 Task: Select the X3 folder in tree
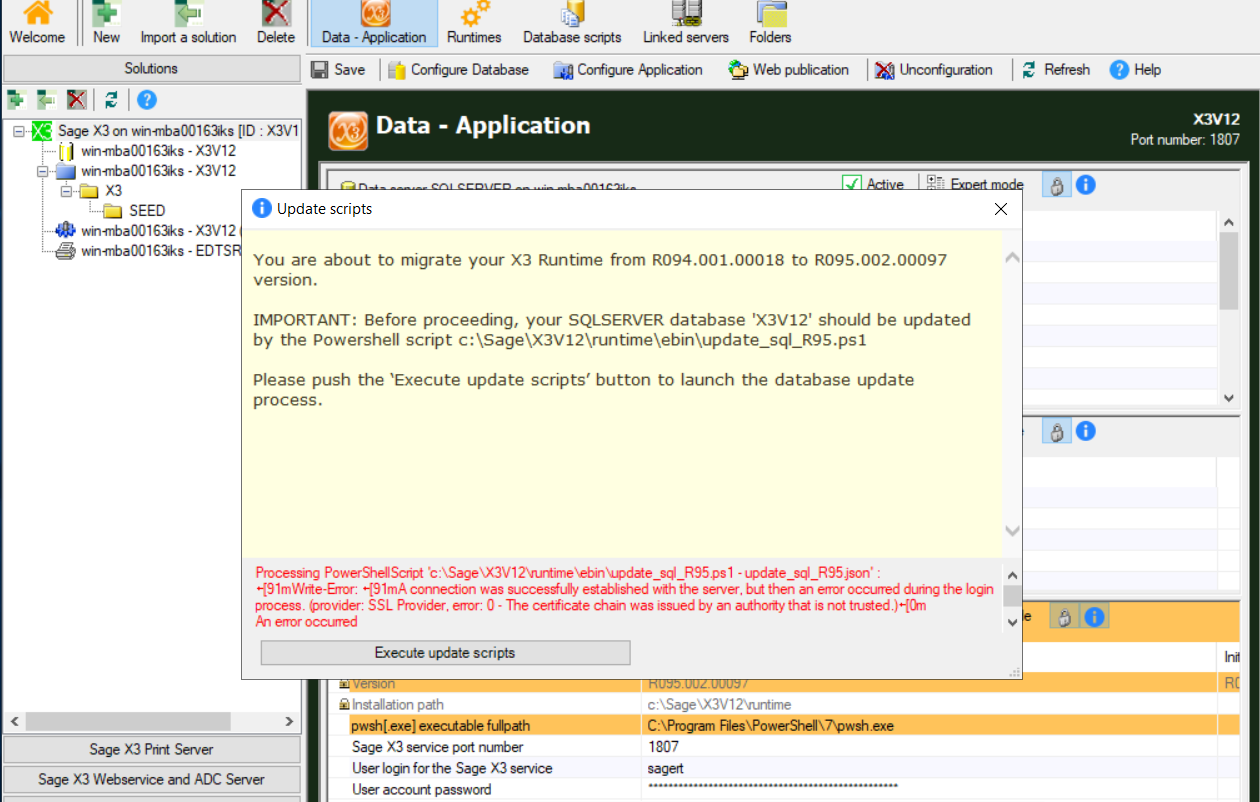pos(113,191)
